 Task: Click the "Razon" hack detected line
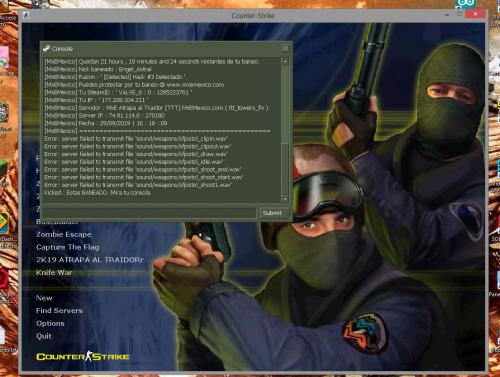pos(115,77)
